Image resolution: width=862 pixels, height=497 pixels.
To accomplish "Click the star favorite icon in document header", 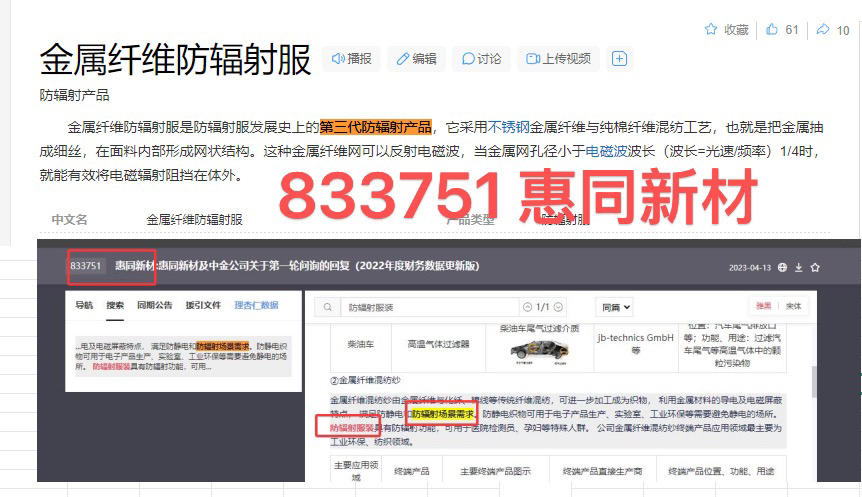I will [x=815, y=267].
